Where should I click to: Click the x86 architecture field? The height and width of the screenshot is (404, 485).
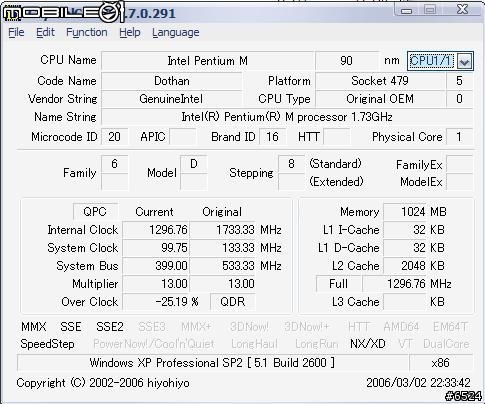click(x=441, y=363)
